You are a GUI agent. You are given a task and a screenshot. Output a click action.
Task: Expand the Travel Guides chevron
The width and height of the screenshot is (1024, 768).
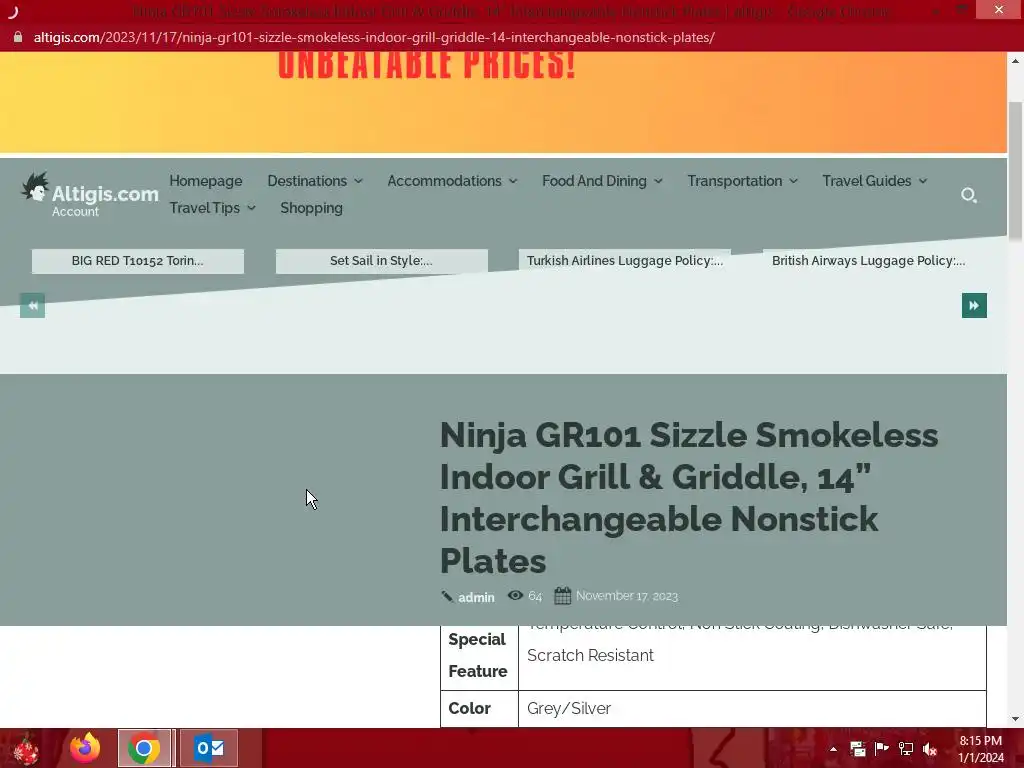tap(923, 181)
